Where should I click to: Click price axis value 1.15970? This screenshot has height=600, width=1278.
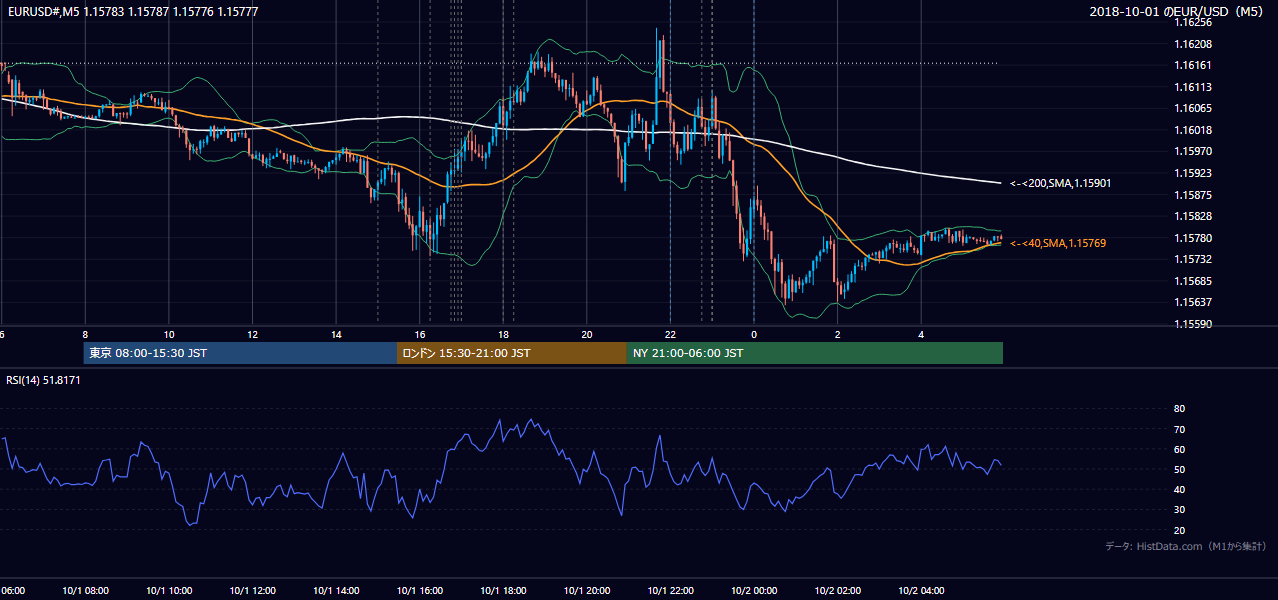(1193, 151)
